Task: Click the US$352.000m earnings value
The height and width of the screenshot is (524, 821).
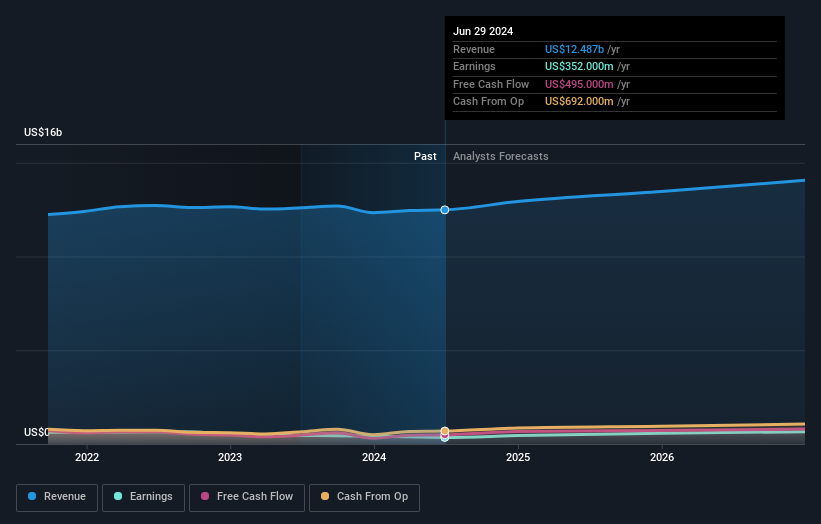Action: pos(579,66)
